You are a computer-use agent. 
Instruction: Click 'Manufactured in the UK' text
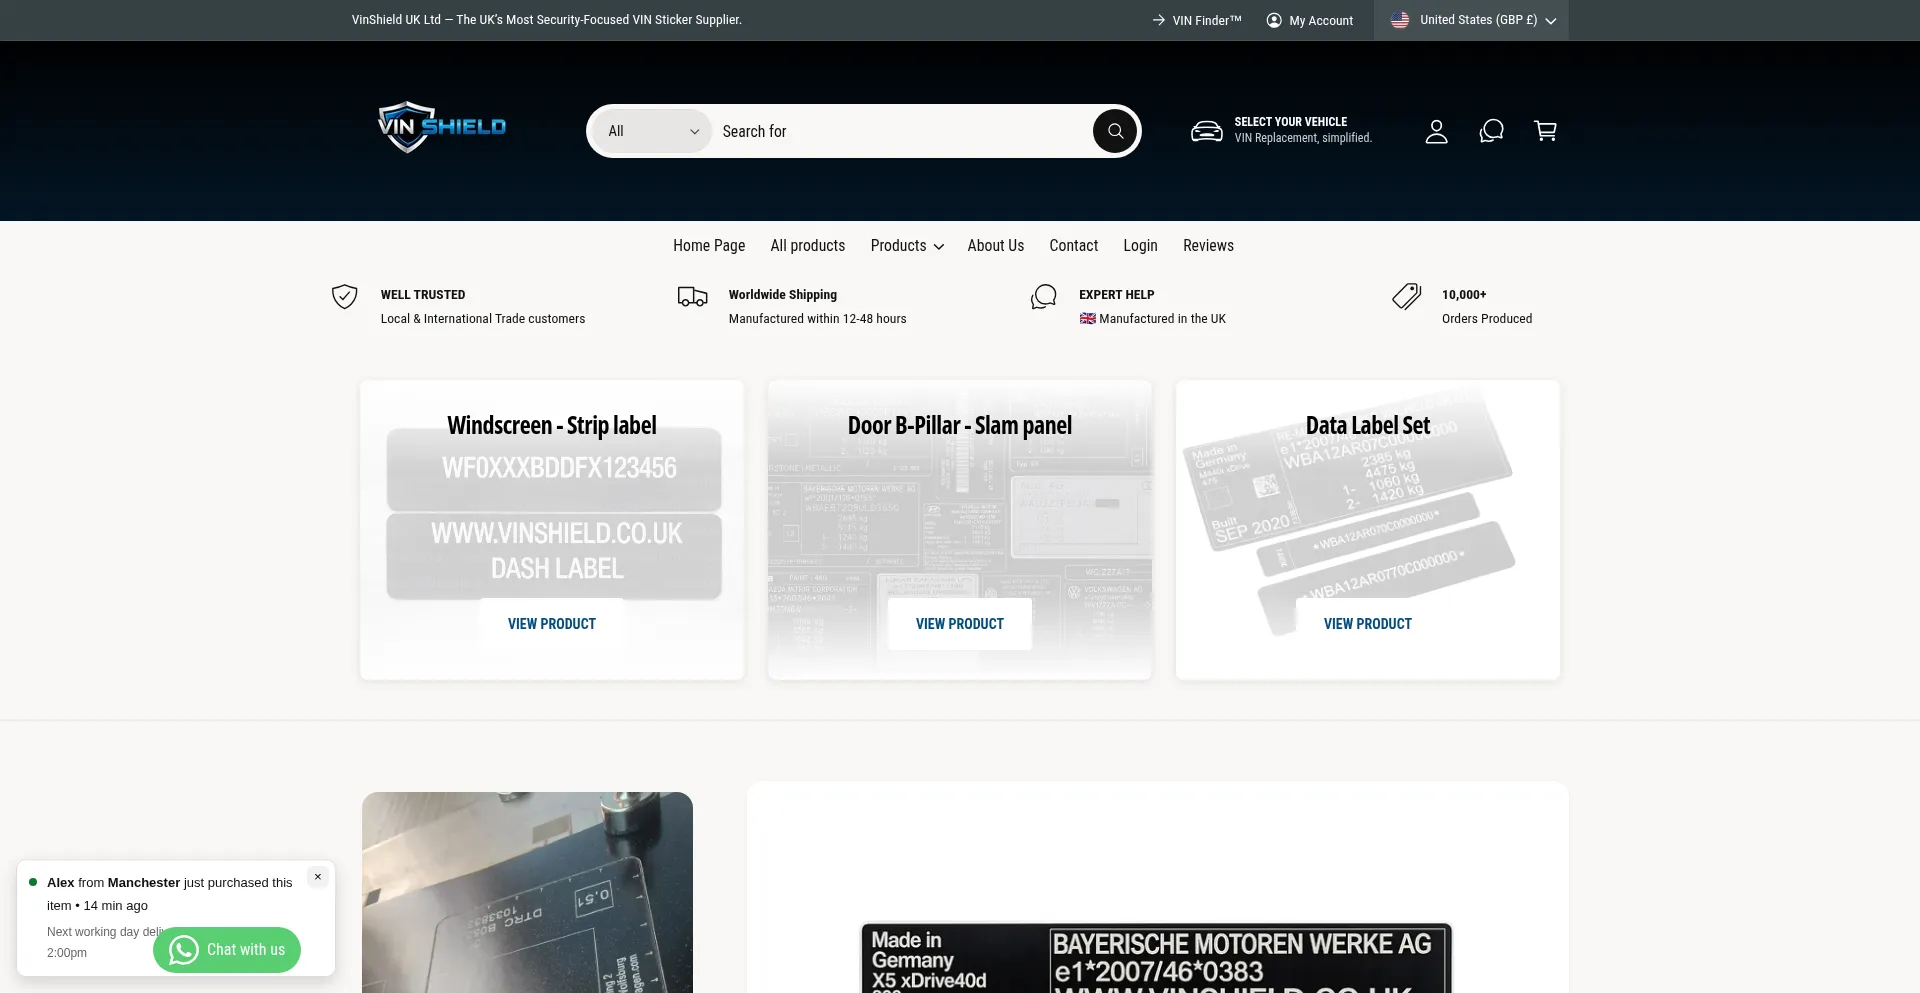[1162, 319]
